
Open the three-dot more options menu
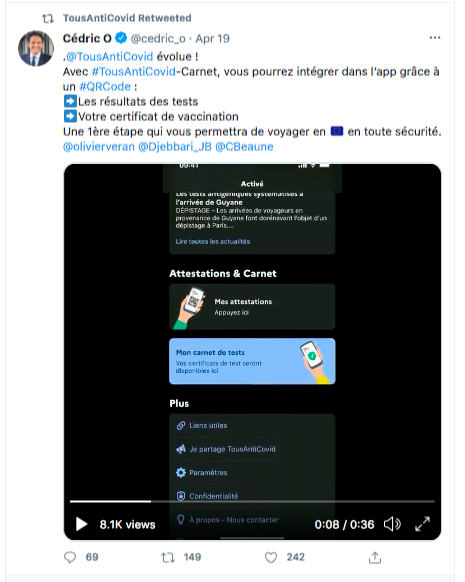pyautogui.click(x=435, y=38)
